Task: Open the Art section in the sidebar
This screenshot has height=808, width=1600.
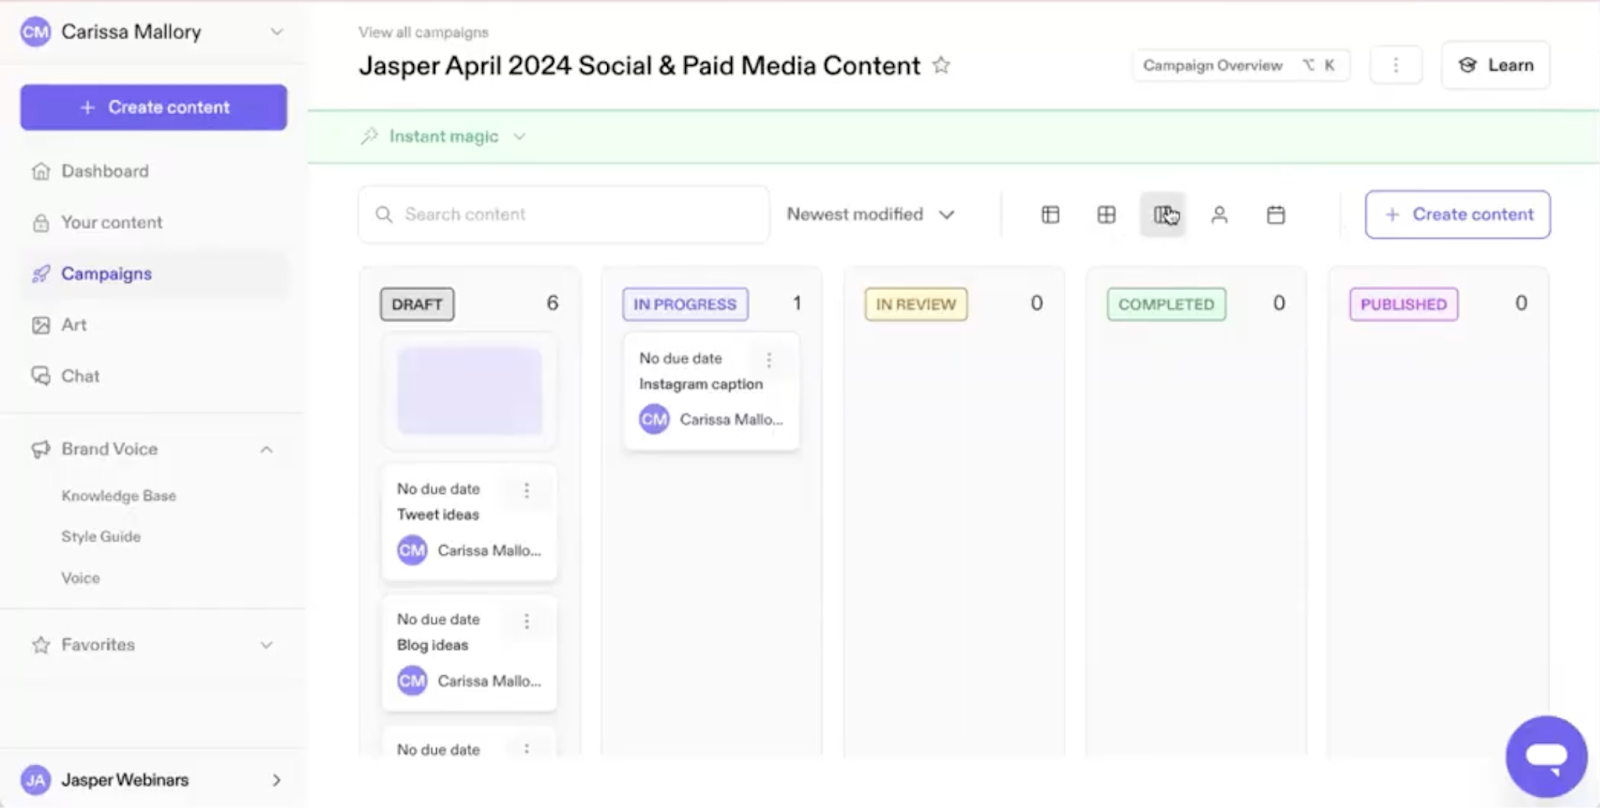Action: pyautogui.click(x=154, y=325)
